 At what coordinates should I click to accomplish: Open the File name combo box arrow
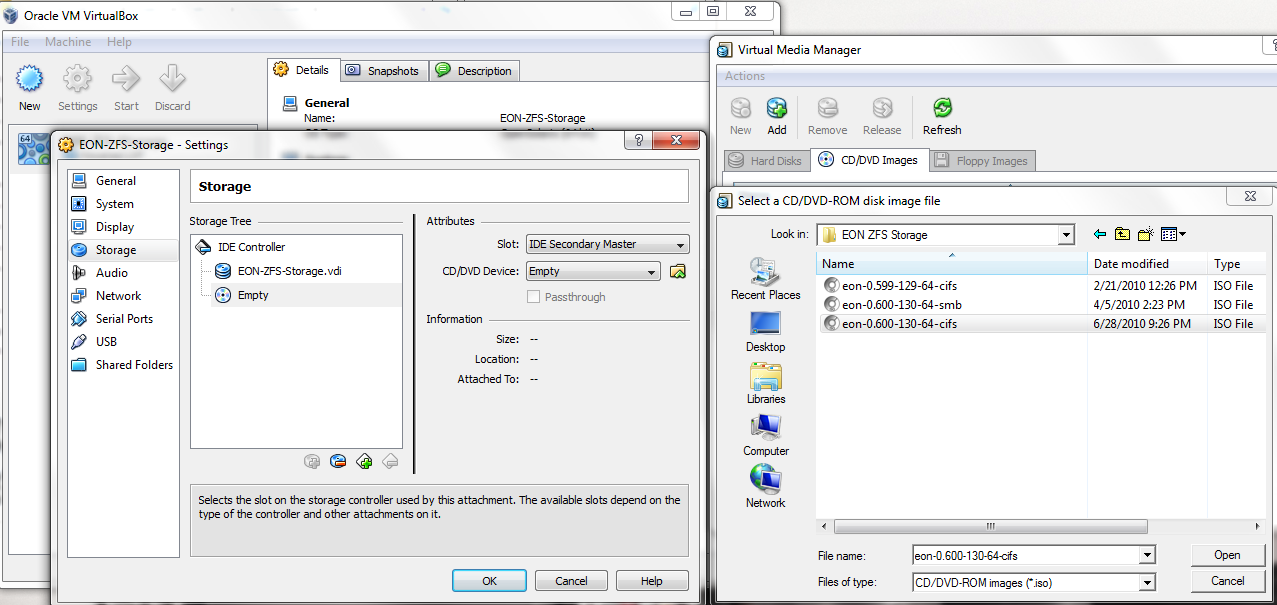point(1147,555)
